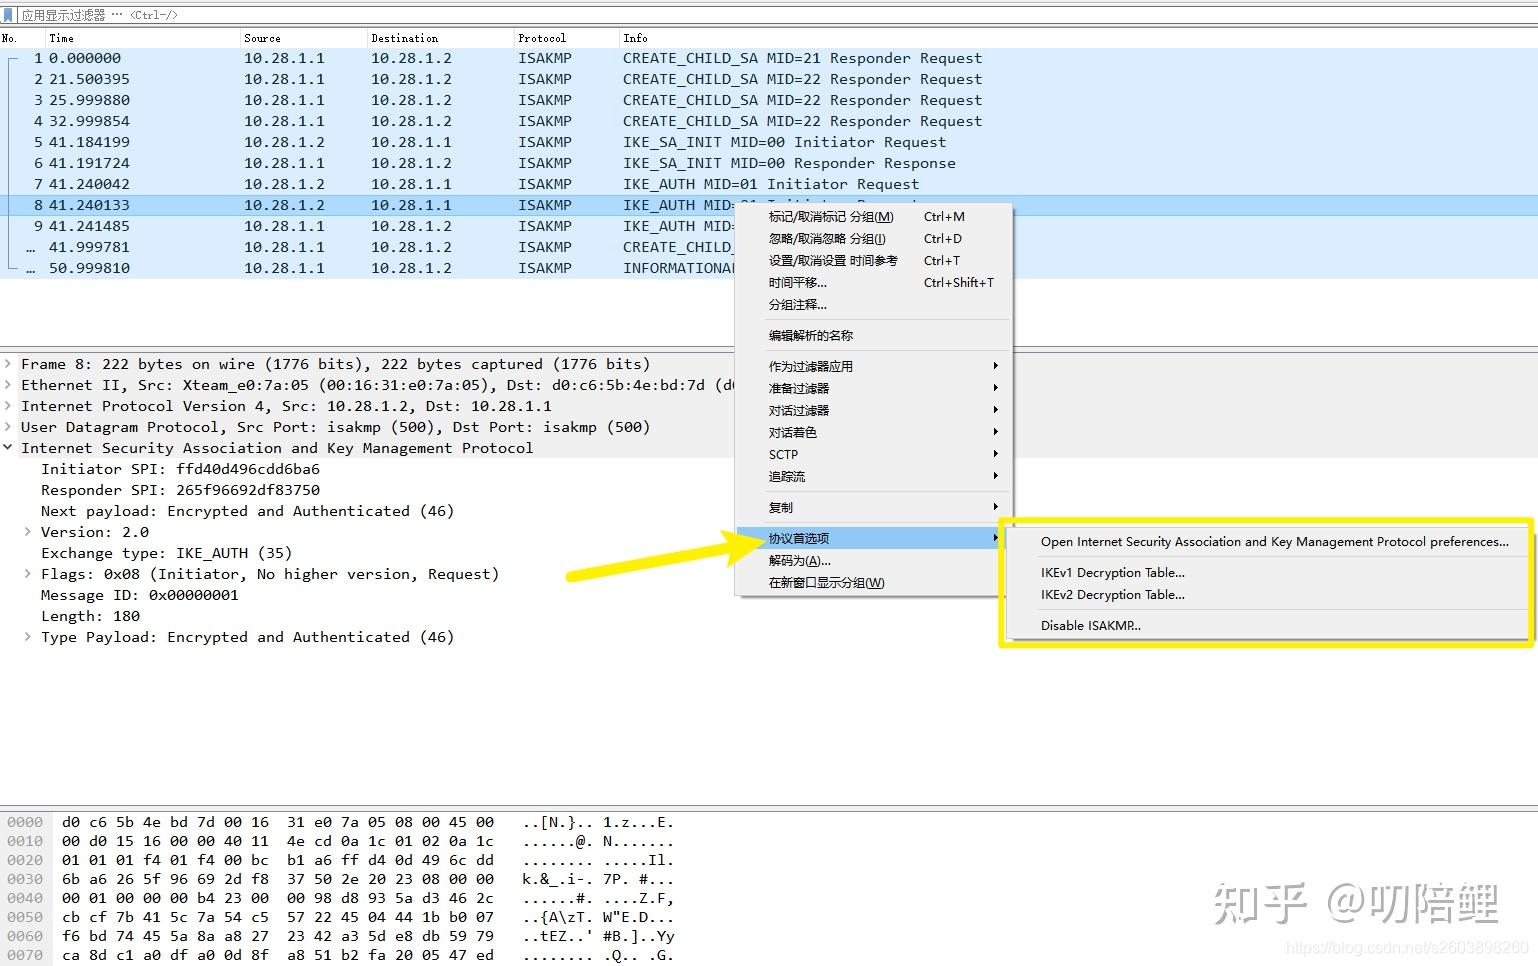
Task: Expand the Frame 8 tree item
Action: point(8,363)
